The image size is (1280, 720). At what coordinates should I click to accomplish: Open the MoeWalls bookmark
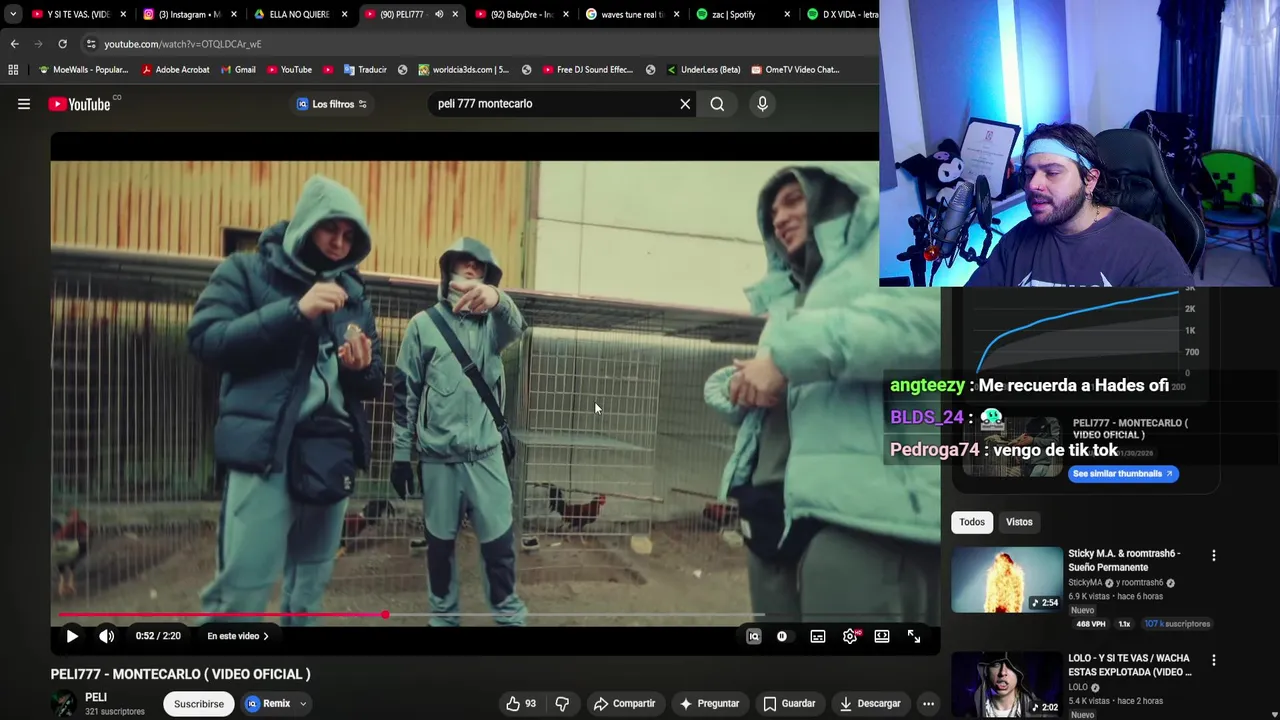[x=83, y=70]
